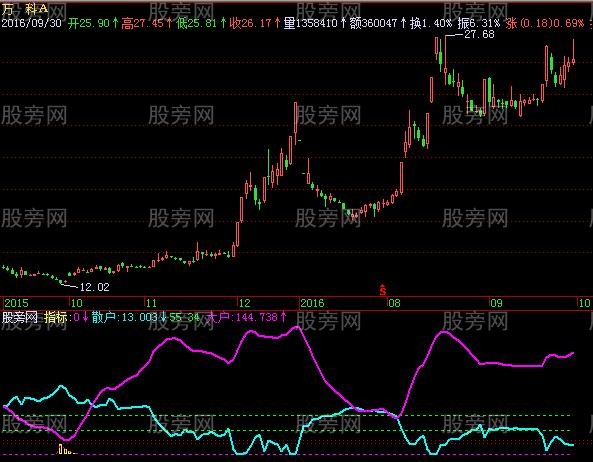Click the turnover amount 额360047
The image size is (593, 462).
(378, 23)
